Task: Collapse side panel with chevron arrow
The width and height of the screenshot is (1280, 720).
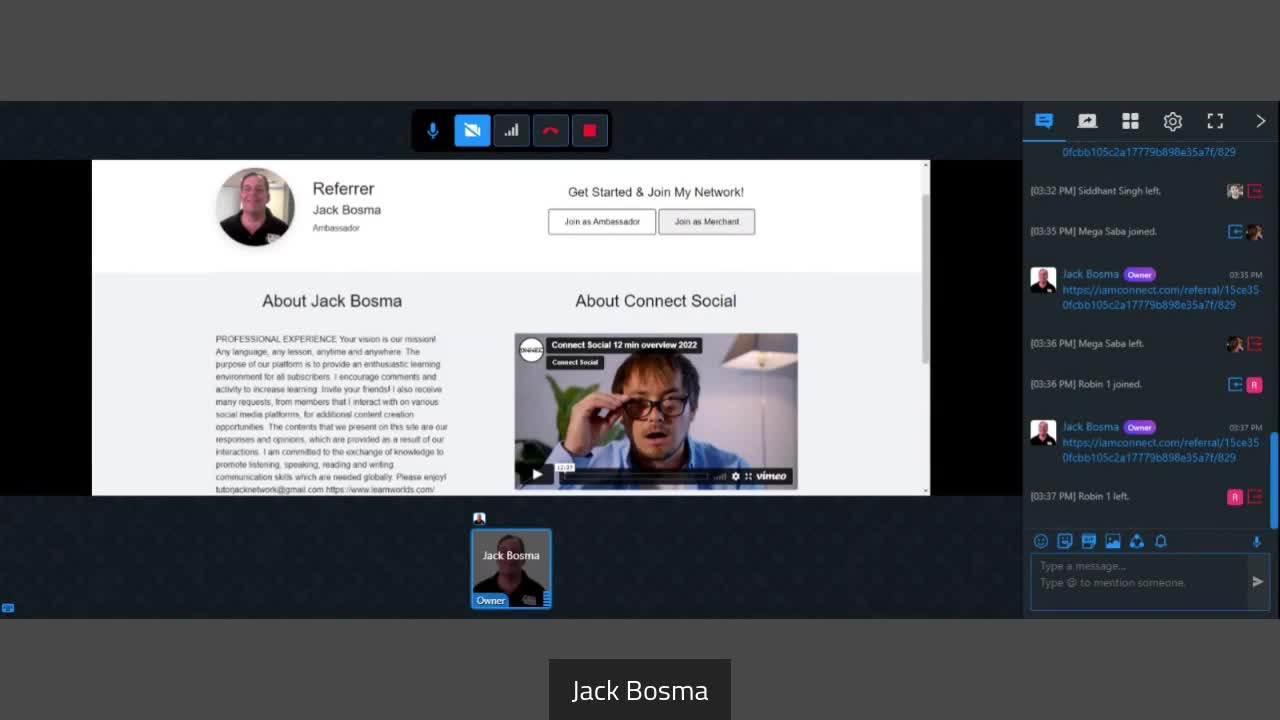Action: tap(1260, 121)
